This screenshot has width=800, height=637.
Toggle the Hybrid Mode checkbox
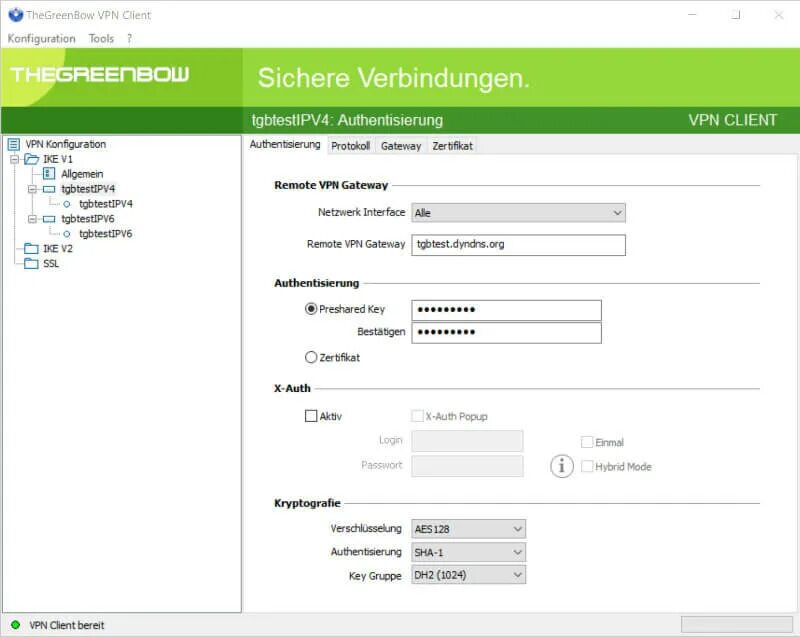587,466
